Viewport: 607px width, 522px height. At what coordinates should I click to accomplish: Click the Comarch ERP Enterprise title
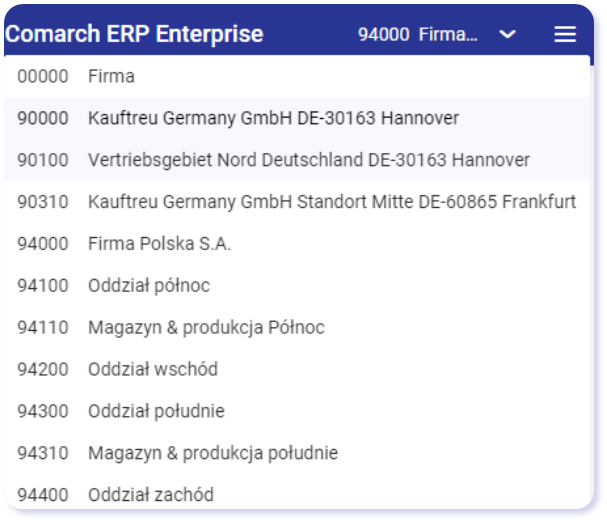point(134,34)
